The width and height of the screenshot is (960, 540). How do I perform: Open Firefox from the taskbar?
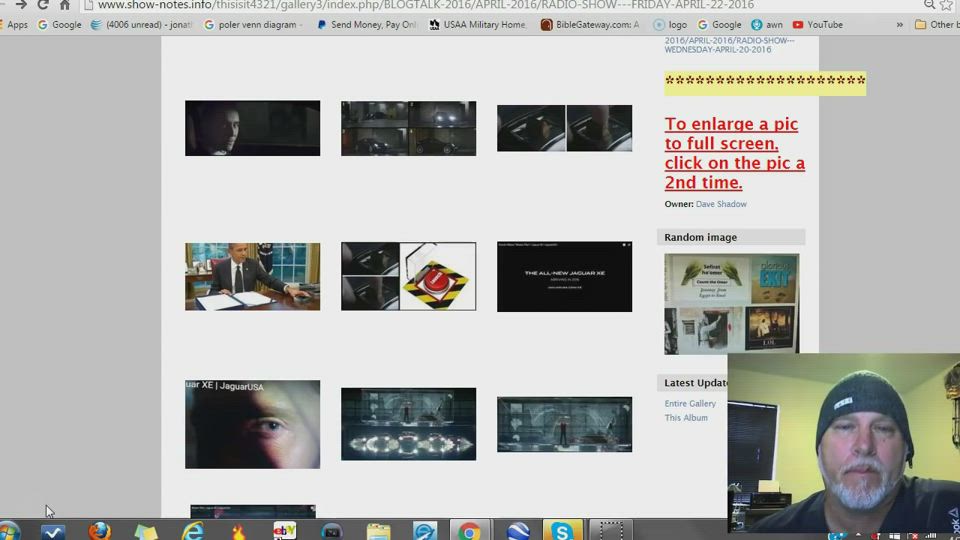click(99, 531)
